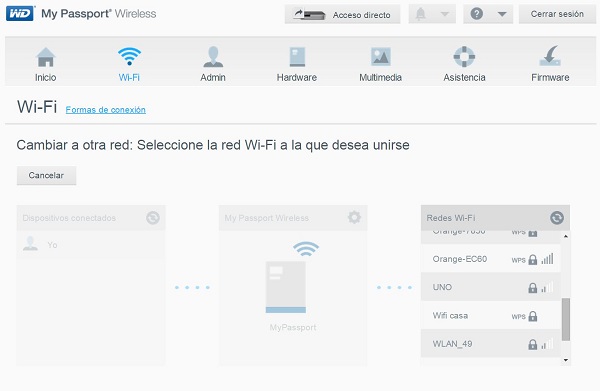The image size is (600, 391).
Task: Open the Multimedia tab
Action: 380,64
